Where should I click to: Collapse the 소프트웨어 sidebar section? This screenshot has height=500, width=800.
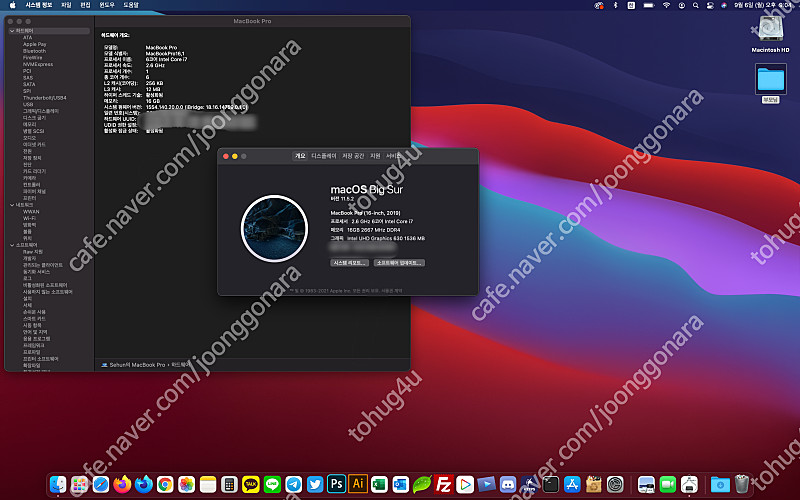[11, 243]
